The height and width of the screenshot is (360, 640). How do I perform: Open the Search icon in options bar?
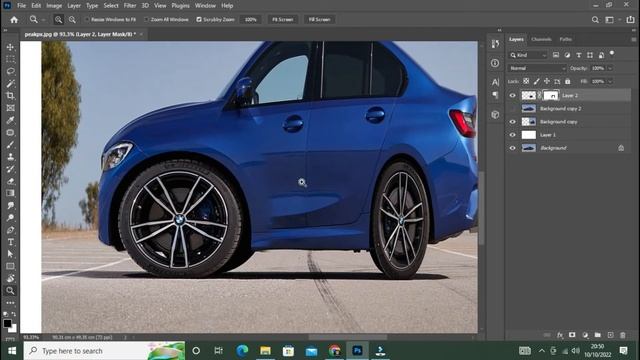tap(595, 20)
